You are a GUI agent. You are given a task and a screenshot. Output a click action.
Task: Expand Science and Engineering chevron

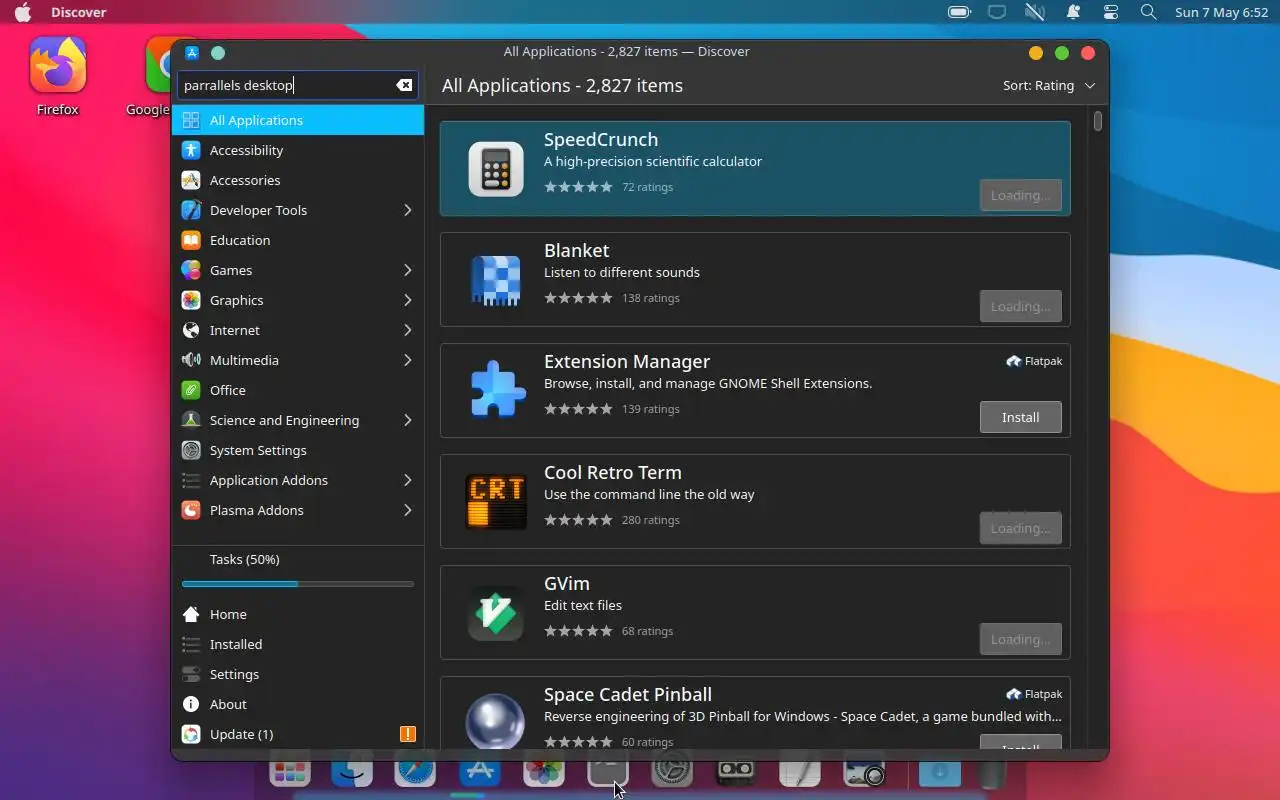coord(407,420)
